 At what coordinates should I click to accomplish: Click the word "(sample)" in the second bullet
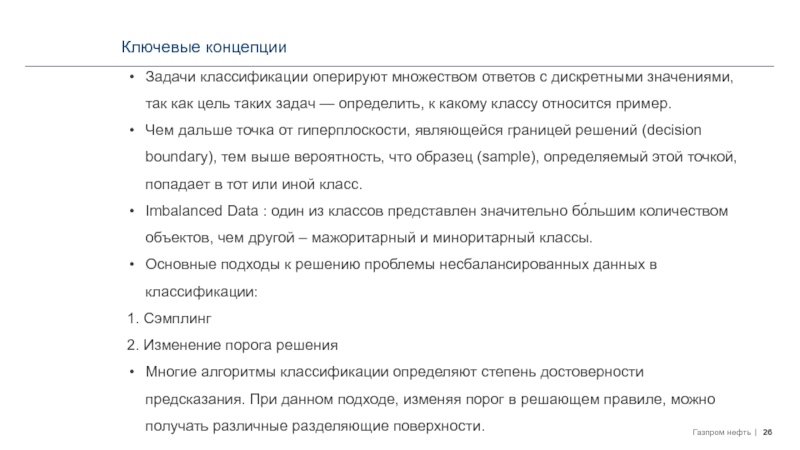click(x=508, y=158)
